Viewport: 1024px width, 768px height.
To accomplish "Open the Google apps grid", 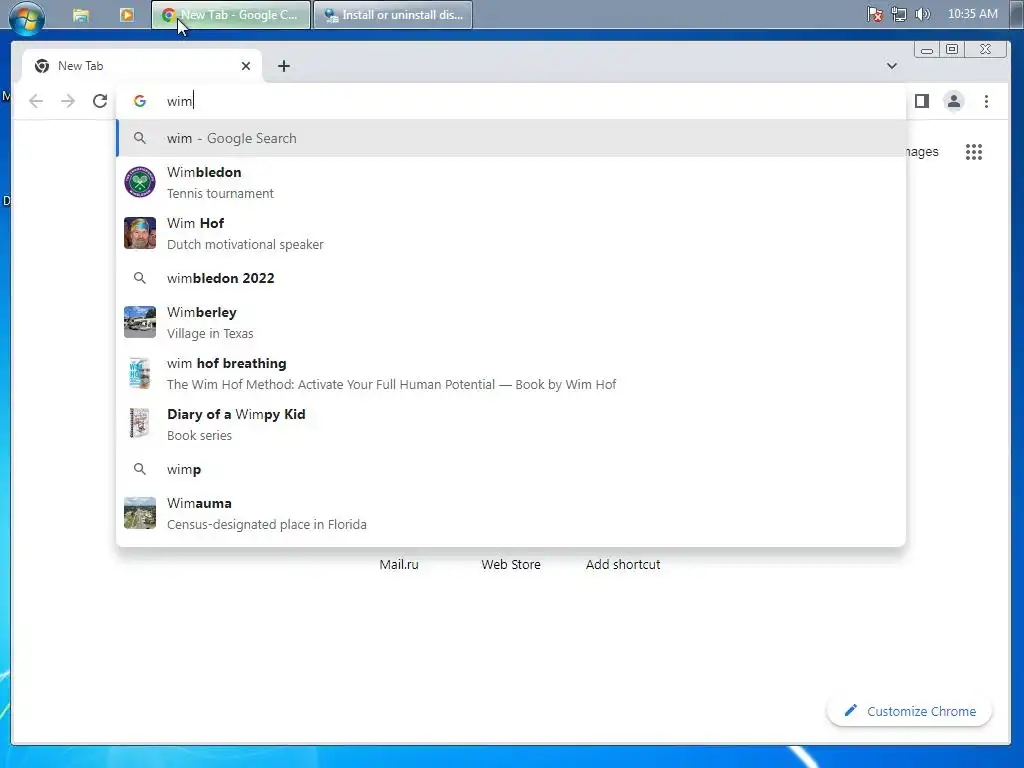I will 974,152.
